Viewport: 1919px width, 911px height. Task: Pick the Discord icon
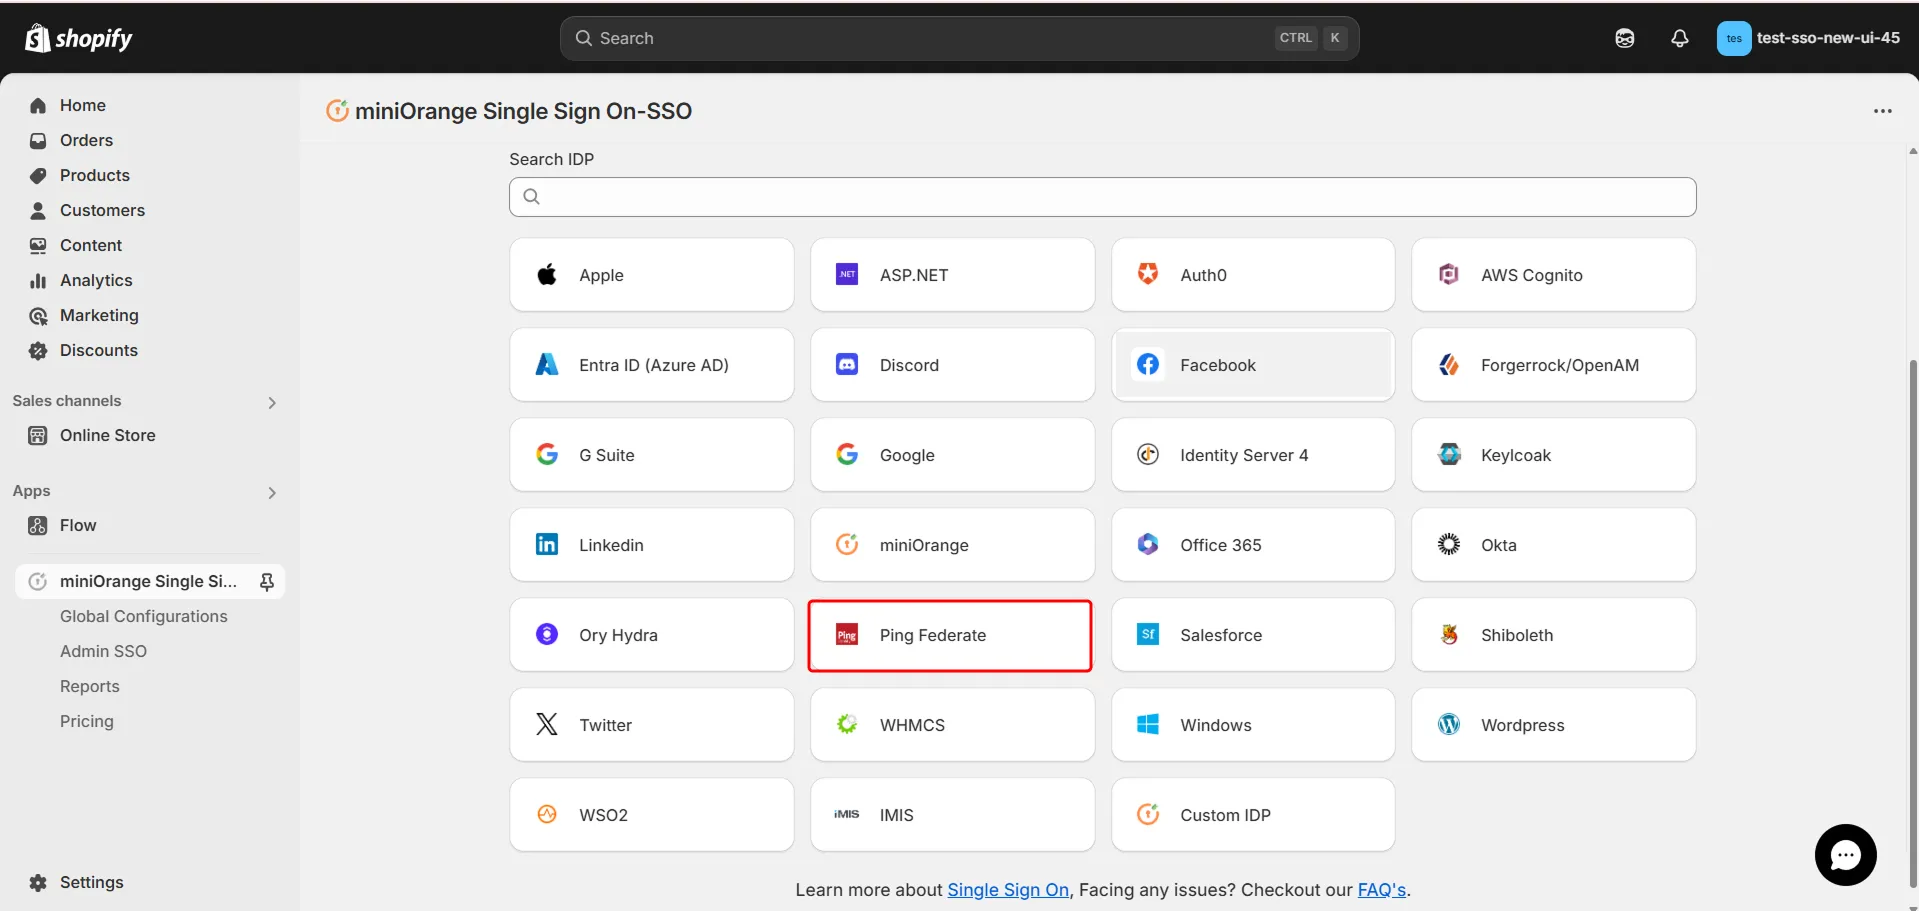(x=847, y=364)
